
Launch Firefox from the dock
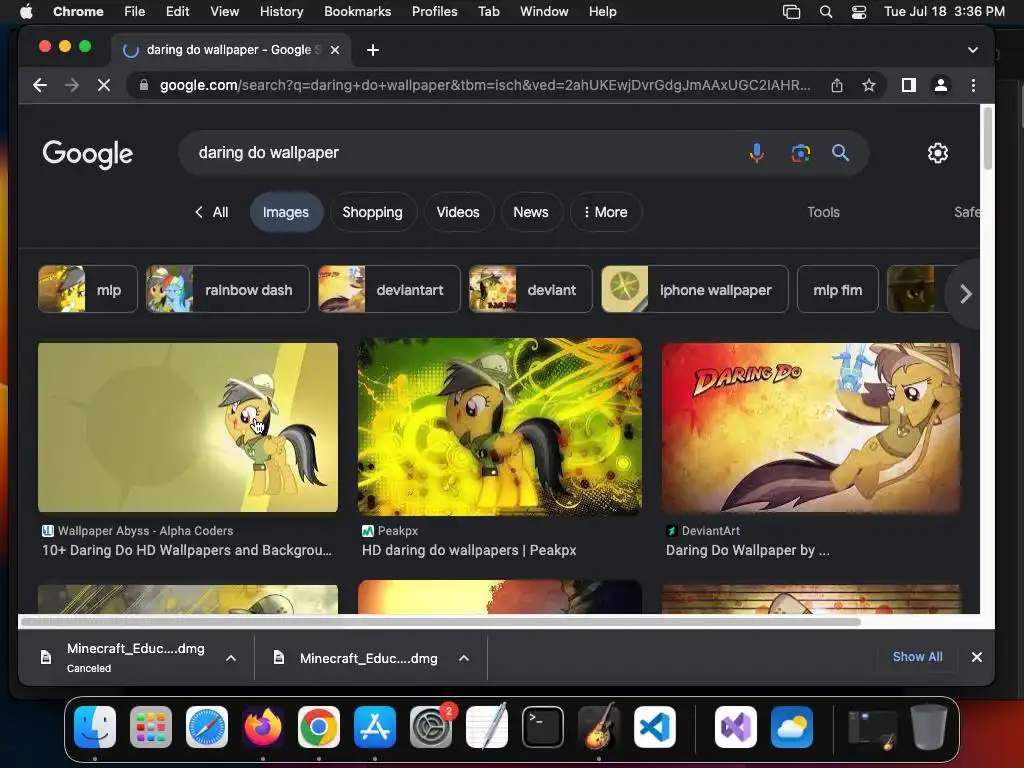pyautogui.click(x=263, y=727)
